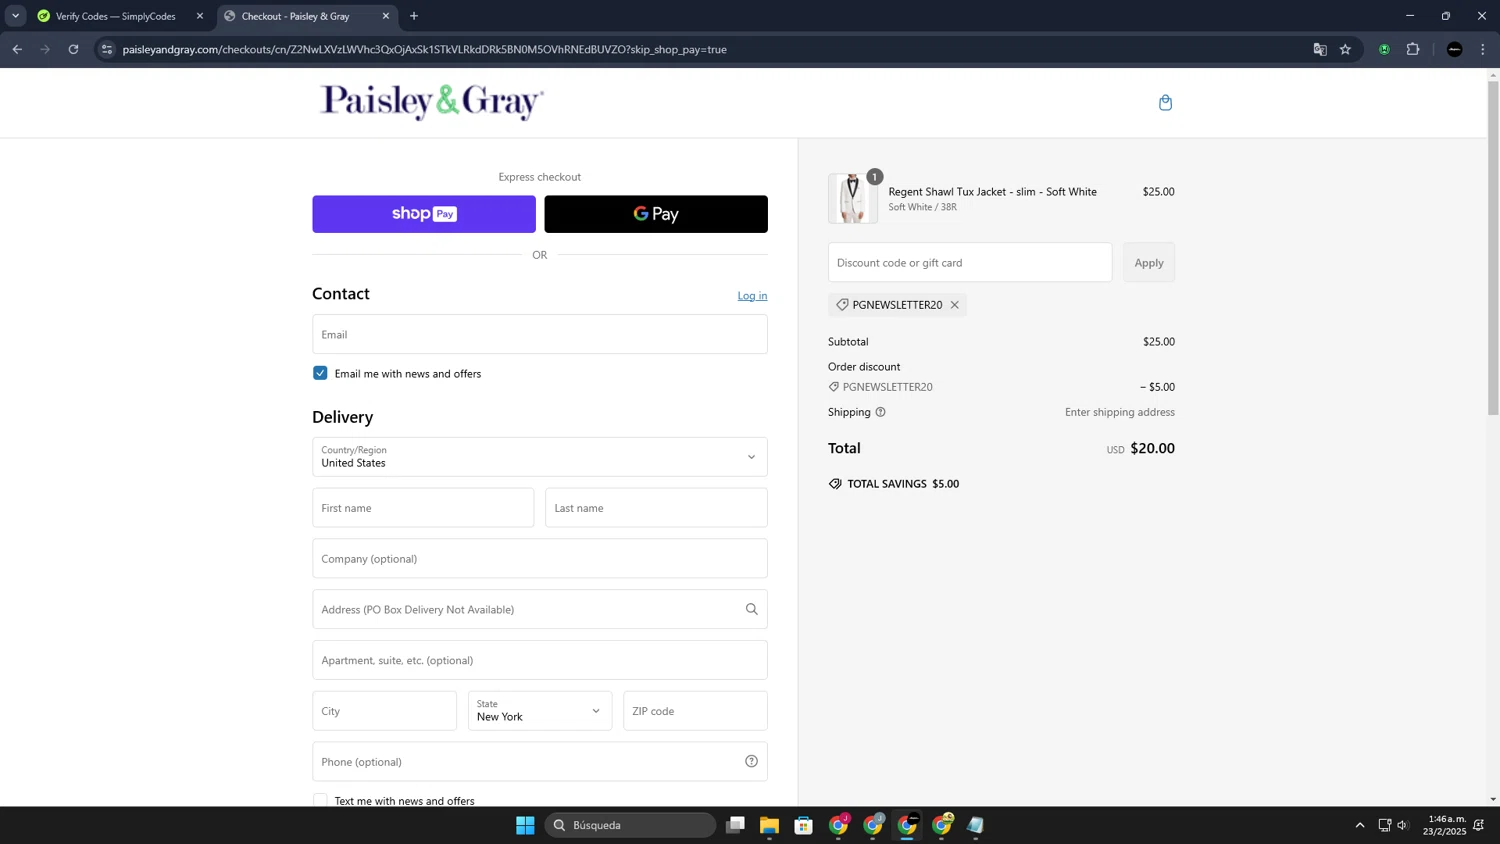The image size is (1500, 844).
Task: Open the site information icon in address bar
Action: click(x=107, y=49)
